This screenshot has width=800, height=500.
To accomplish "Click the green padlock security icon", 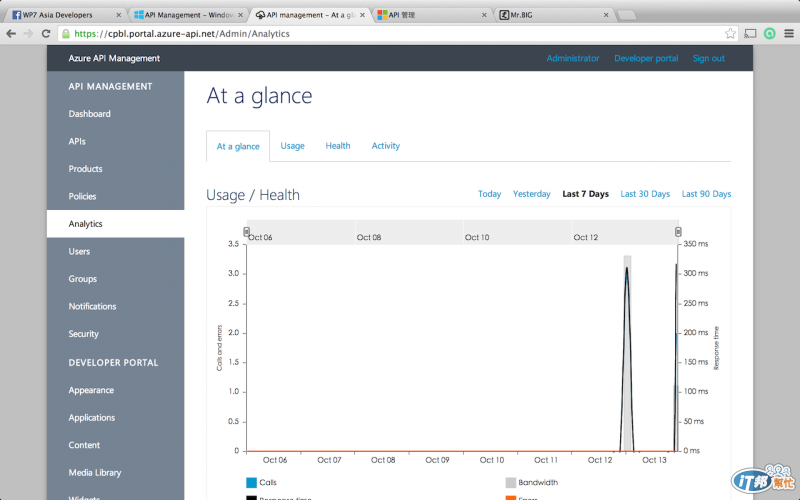I will (x=66, y=34).
